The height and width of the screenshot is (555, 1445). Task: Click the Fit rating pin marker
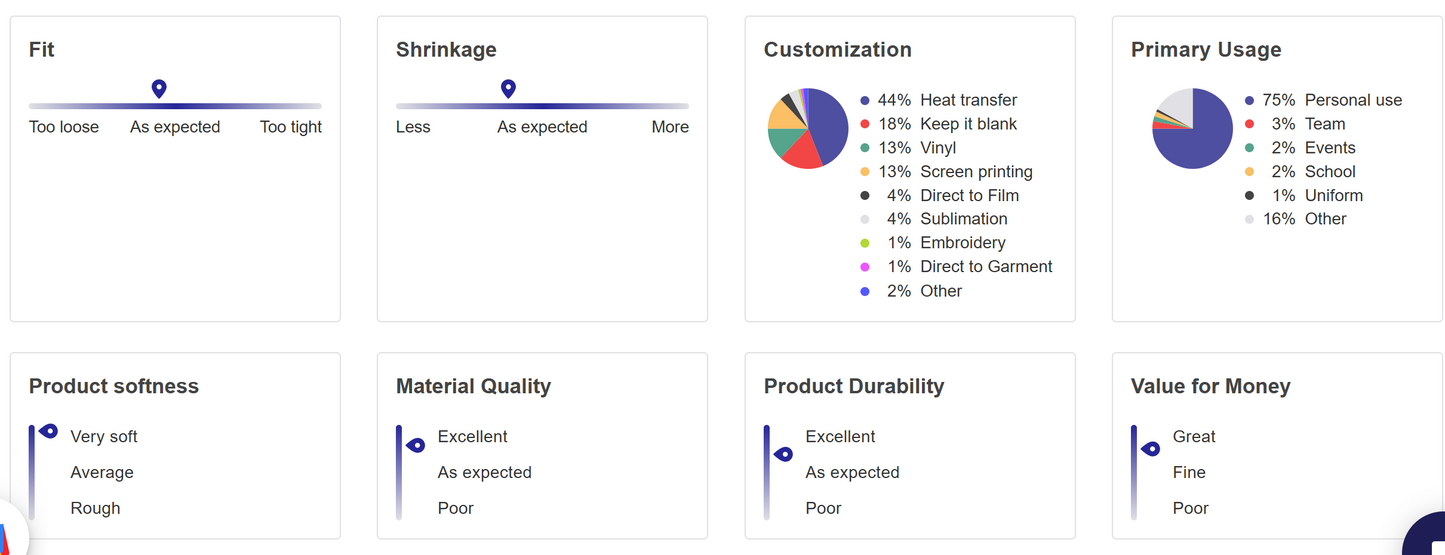coord(158,89)
